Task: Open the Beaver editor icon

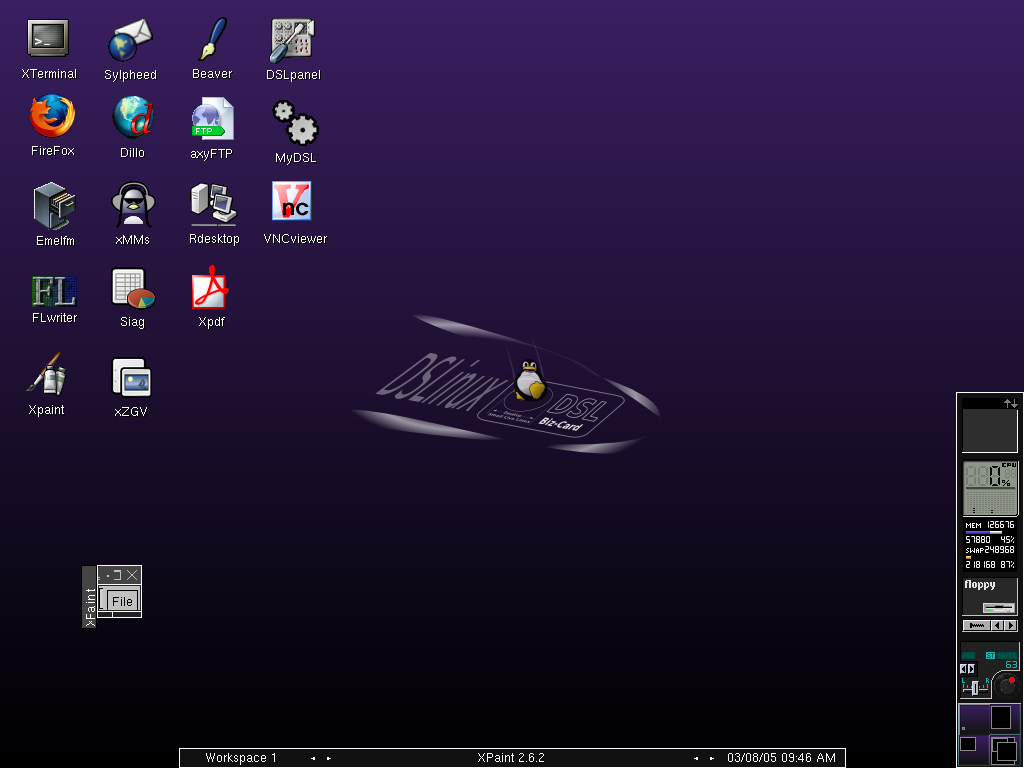Action: click(212, 39)
